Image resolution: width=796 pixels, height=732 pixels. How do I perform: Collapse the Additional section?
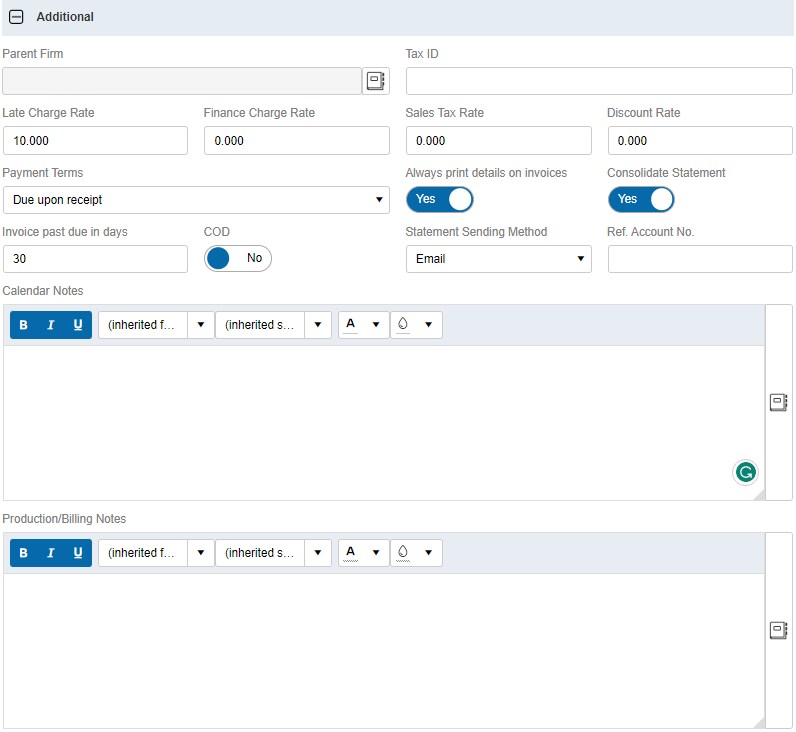[x=16, y=17]
